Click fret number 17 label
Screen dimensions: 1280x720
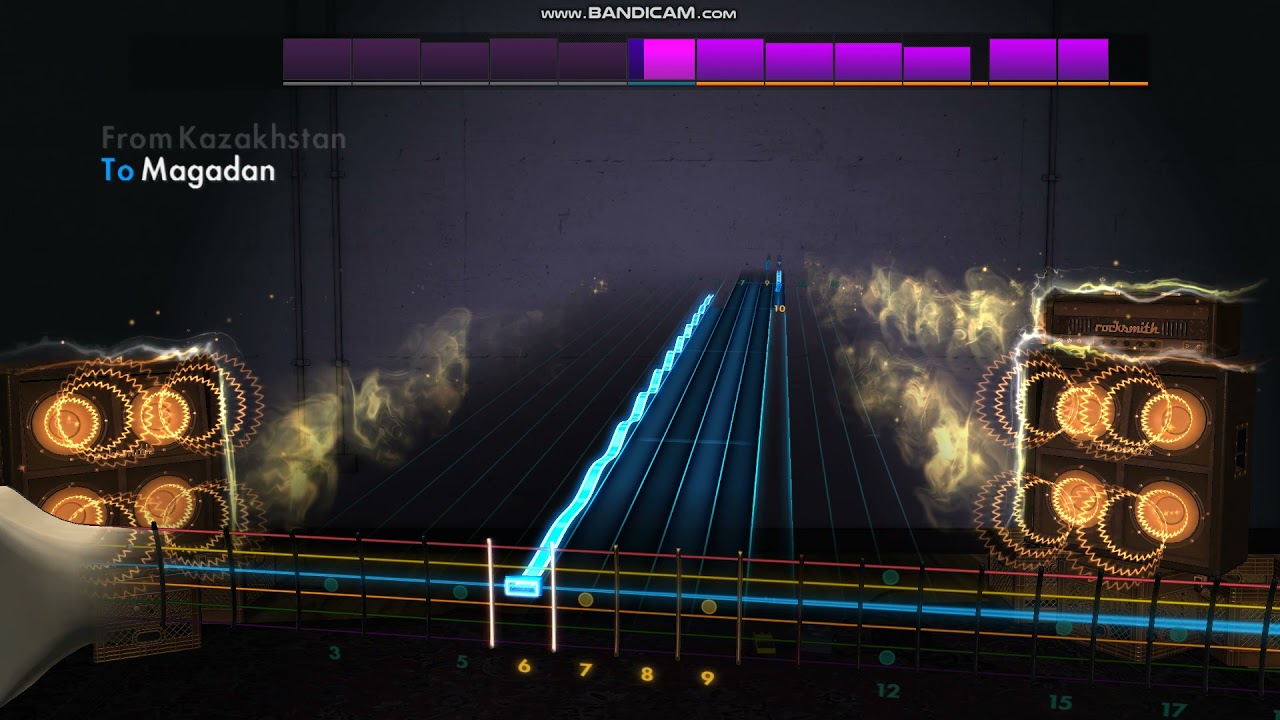pyautogui.click(x=1172, y=709)
